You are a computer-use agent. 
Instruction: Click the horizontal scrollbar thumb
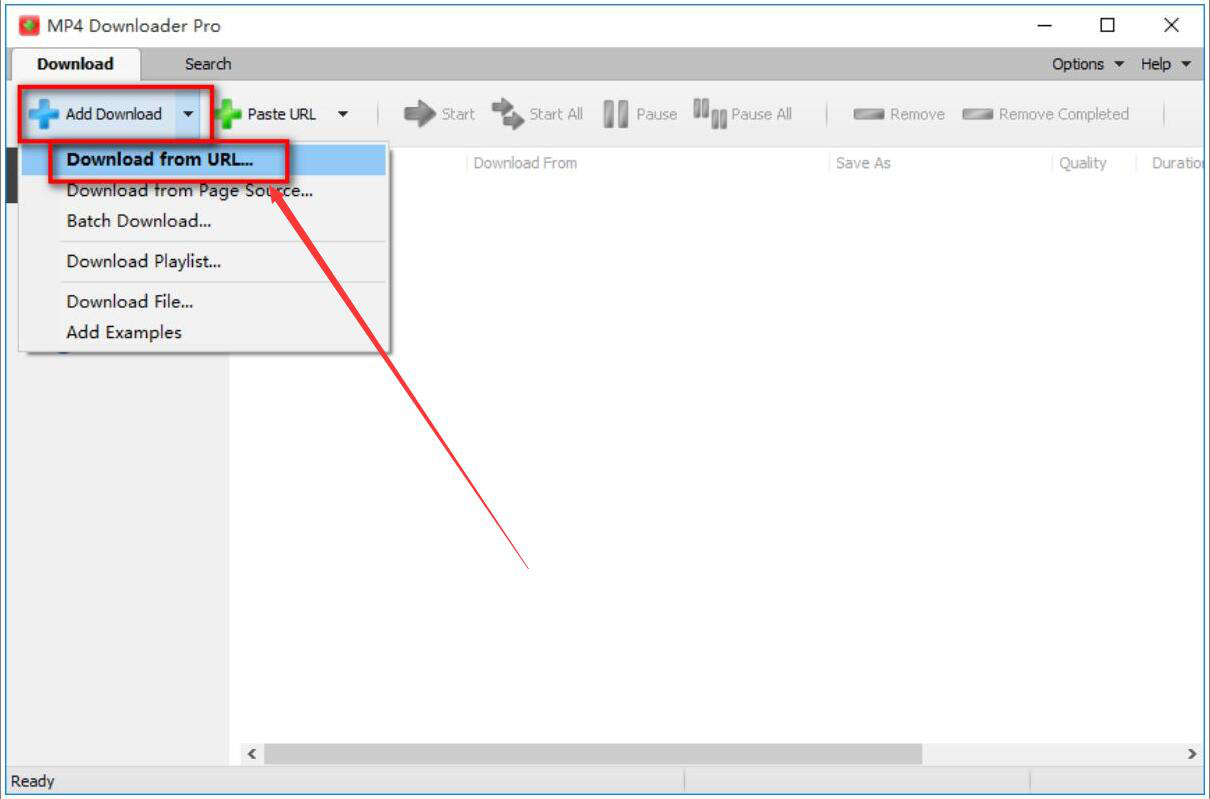click(x=593, y=754)
